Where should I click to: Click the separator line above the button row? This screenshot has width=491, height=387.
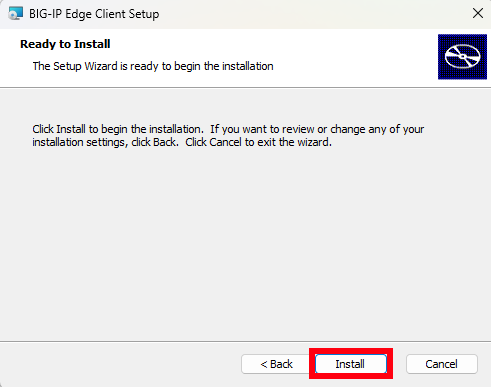point(245,341)
